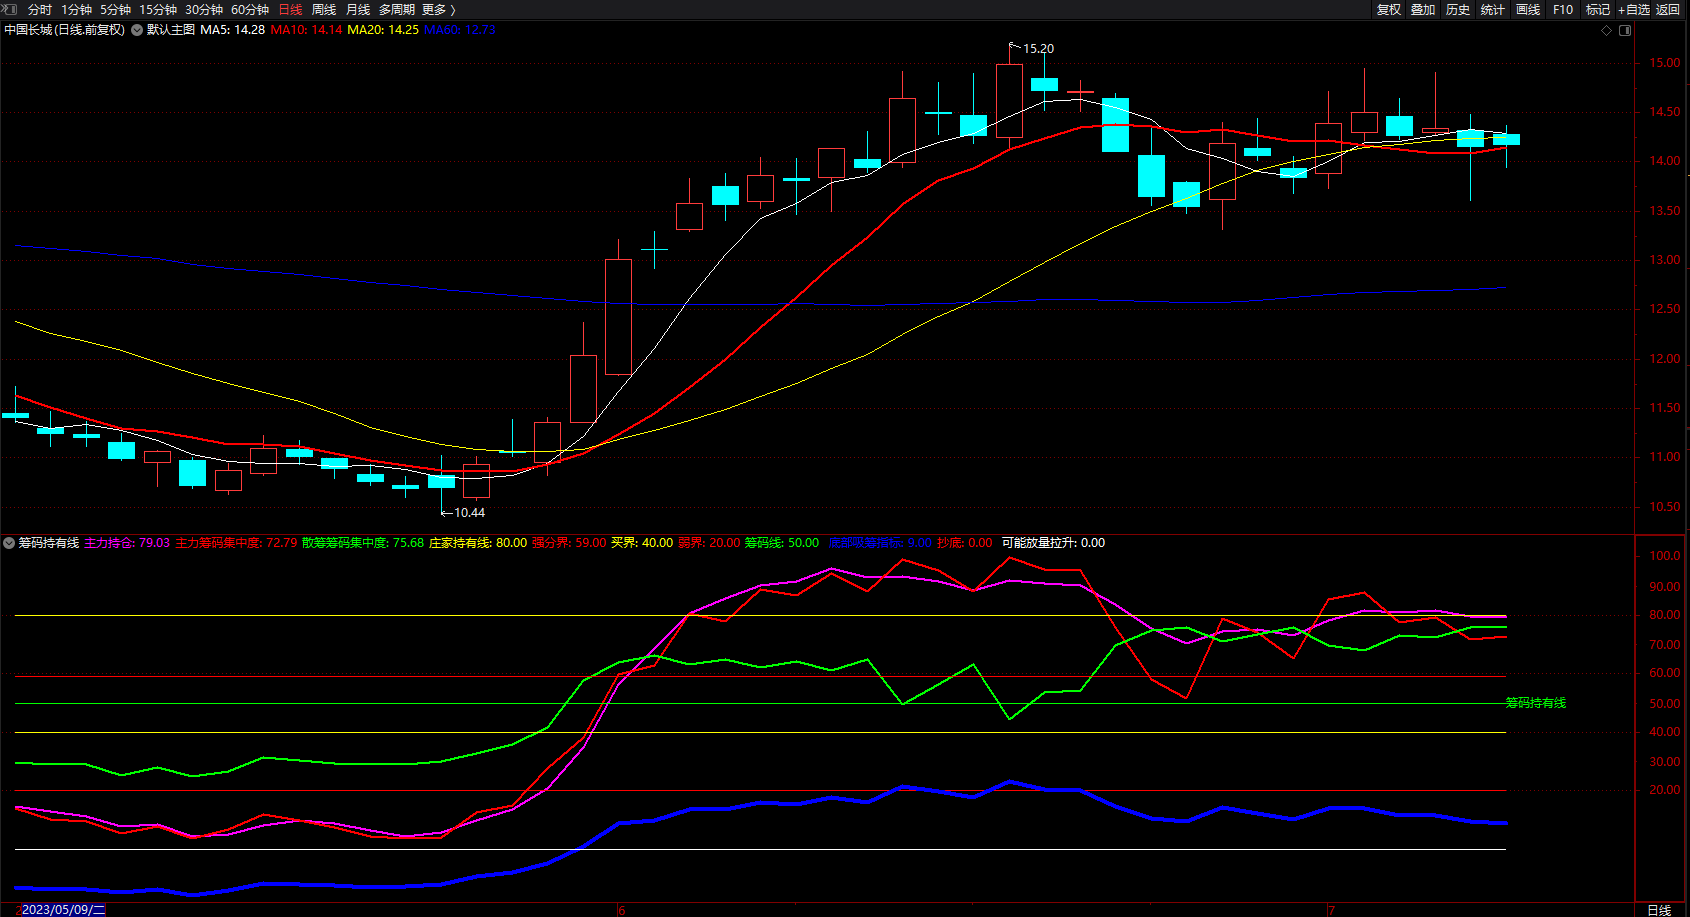
Task: Click the 主力持仓: 79.03 value label
Action: (x=127, y=543)
